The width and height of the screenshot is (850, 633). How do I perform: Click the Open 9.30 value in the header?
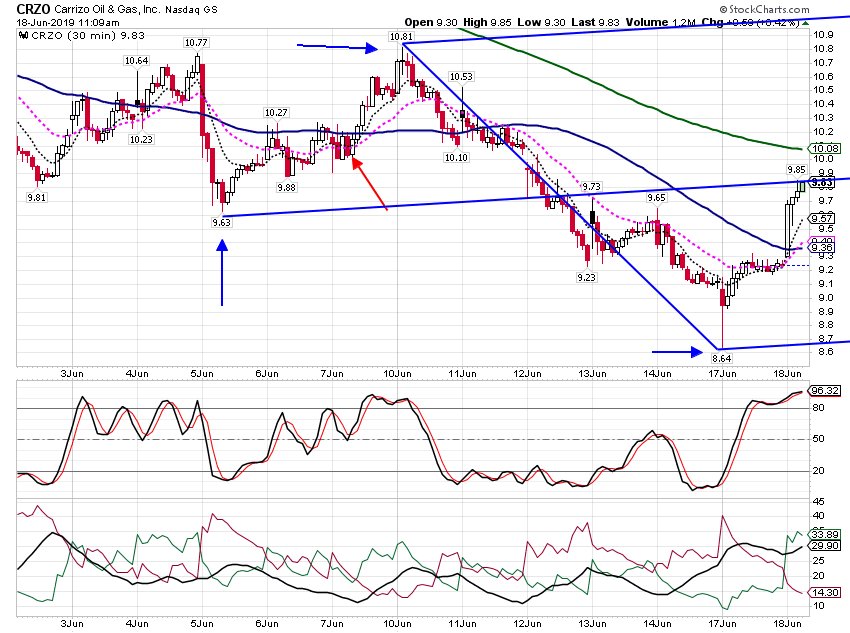pyautogui.click(x=431, y=22)
